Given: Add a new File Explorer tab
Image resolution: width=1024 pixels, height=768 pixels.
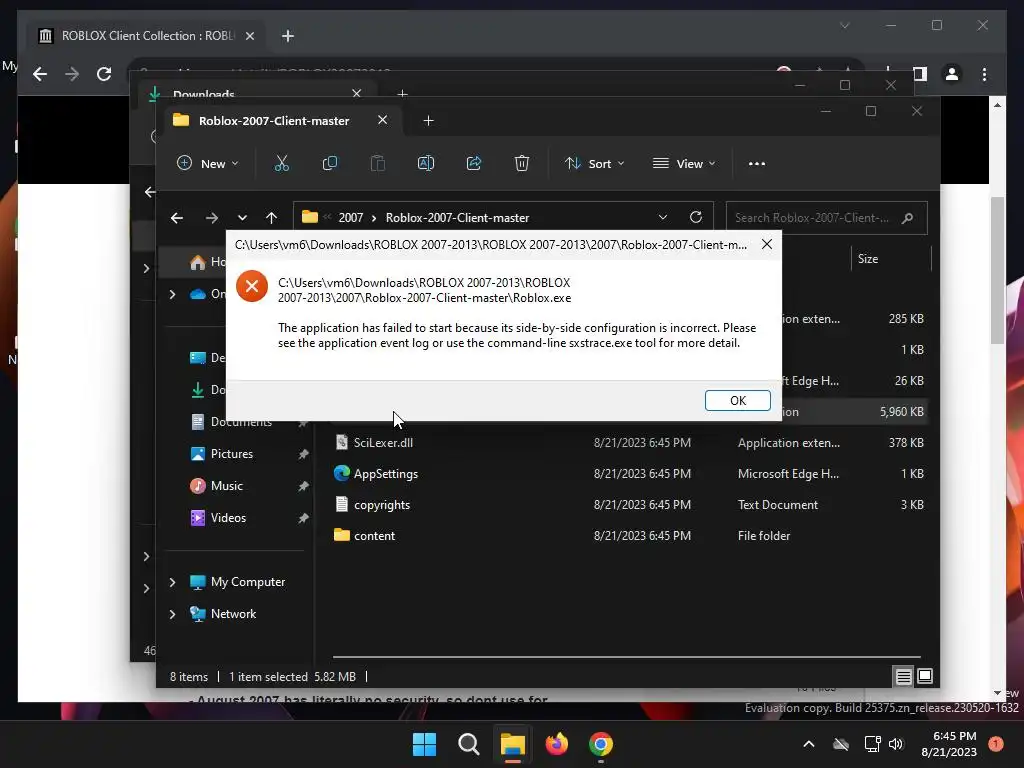Looking at the screenshot, I should click(428, 121).
